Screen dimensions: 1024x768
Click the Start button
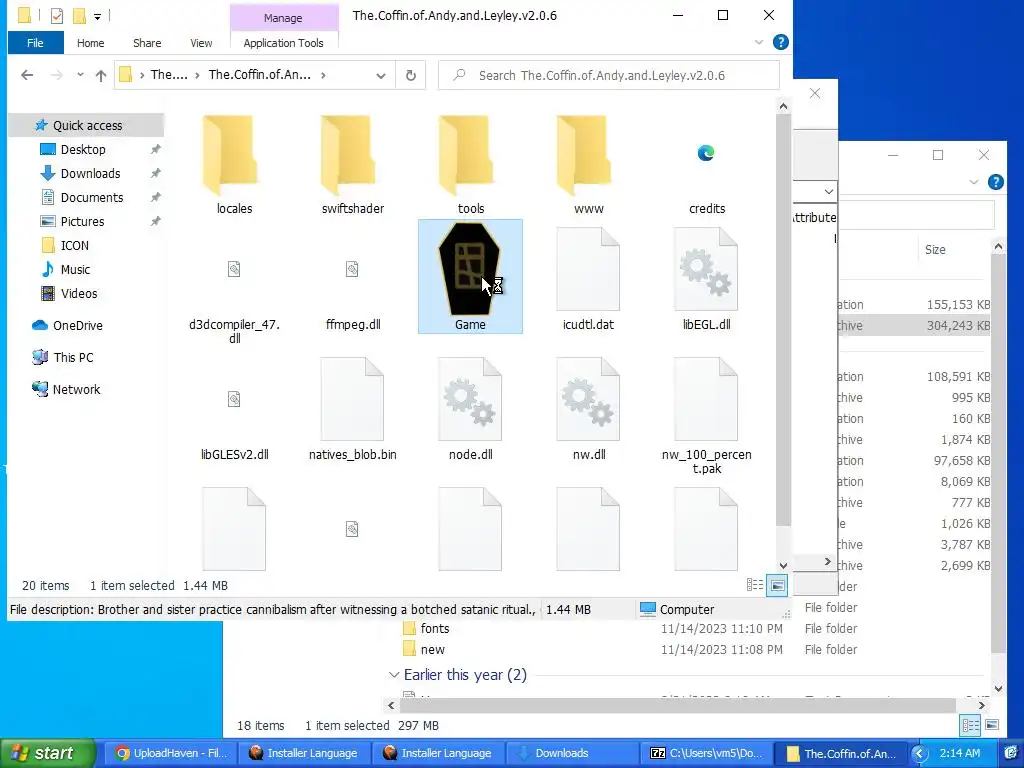pyautogui.click(x=47, y=753)
